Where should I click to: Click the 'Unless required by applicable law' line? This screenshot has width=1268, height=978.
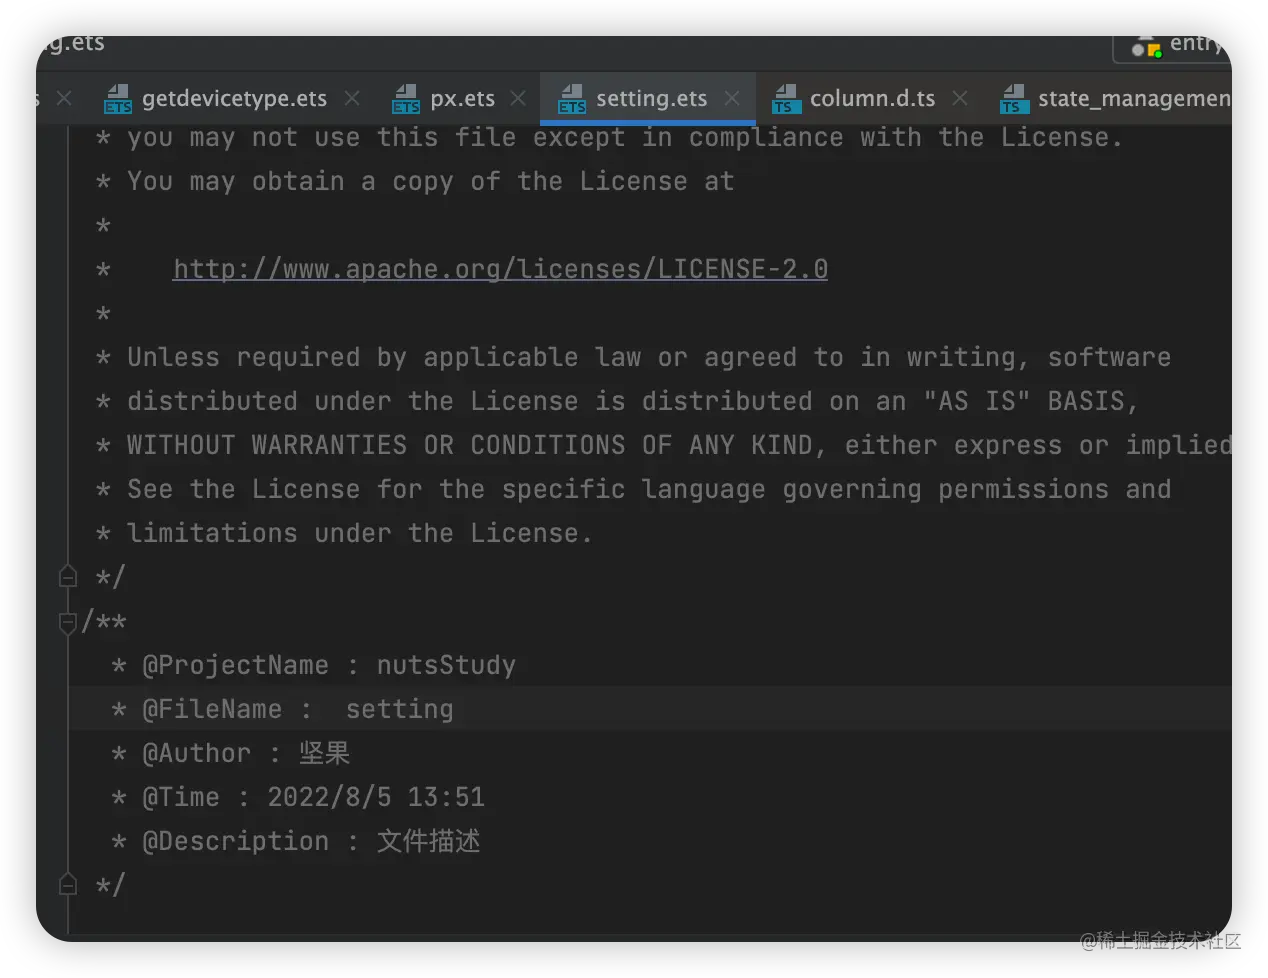click(x=633, y=357)
